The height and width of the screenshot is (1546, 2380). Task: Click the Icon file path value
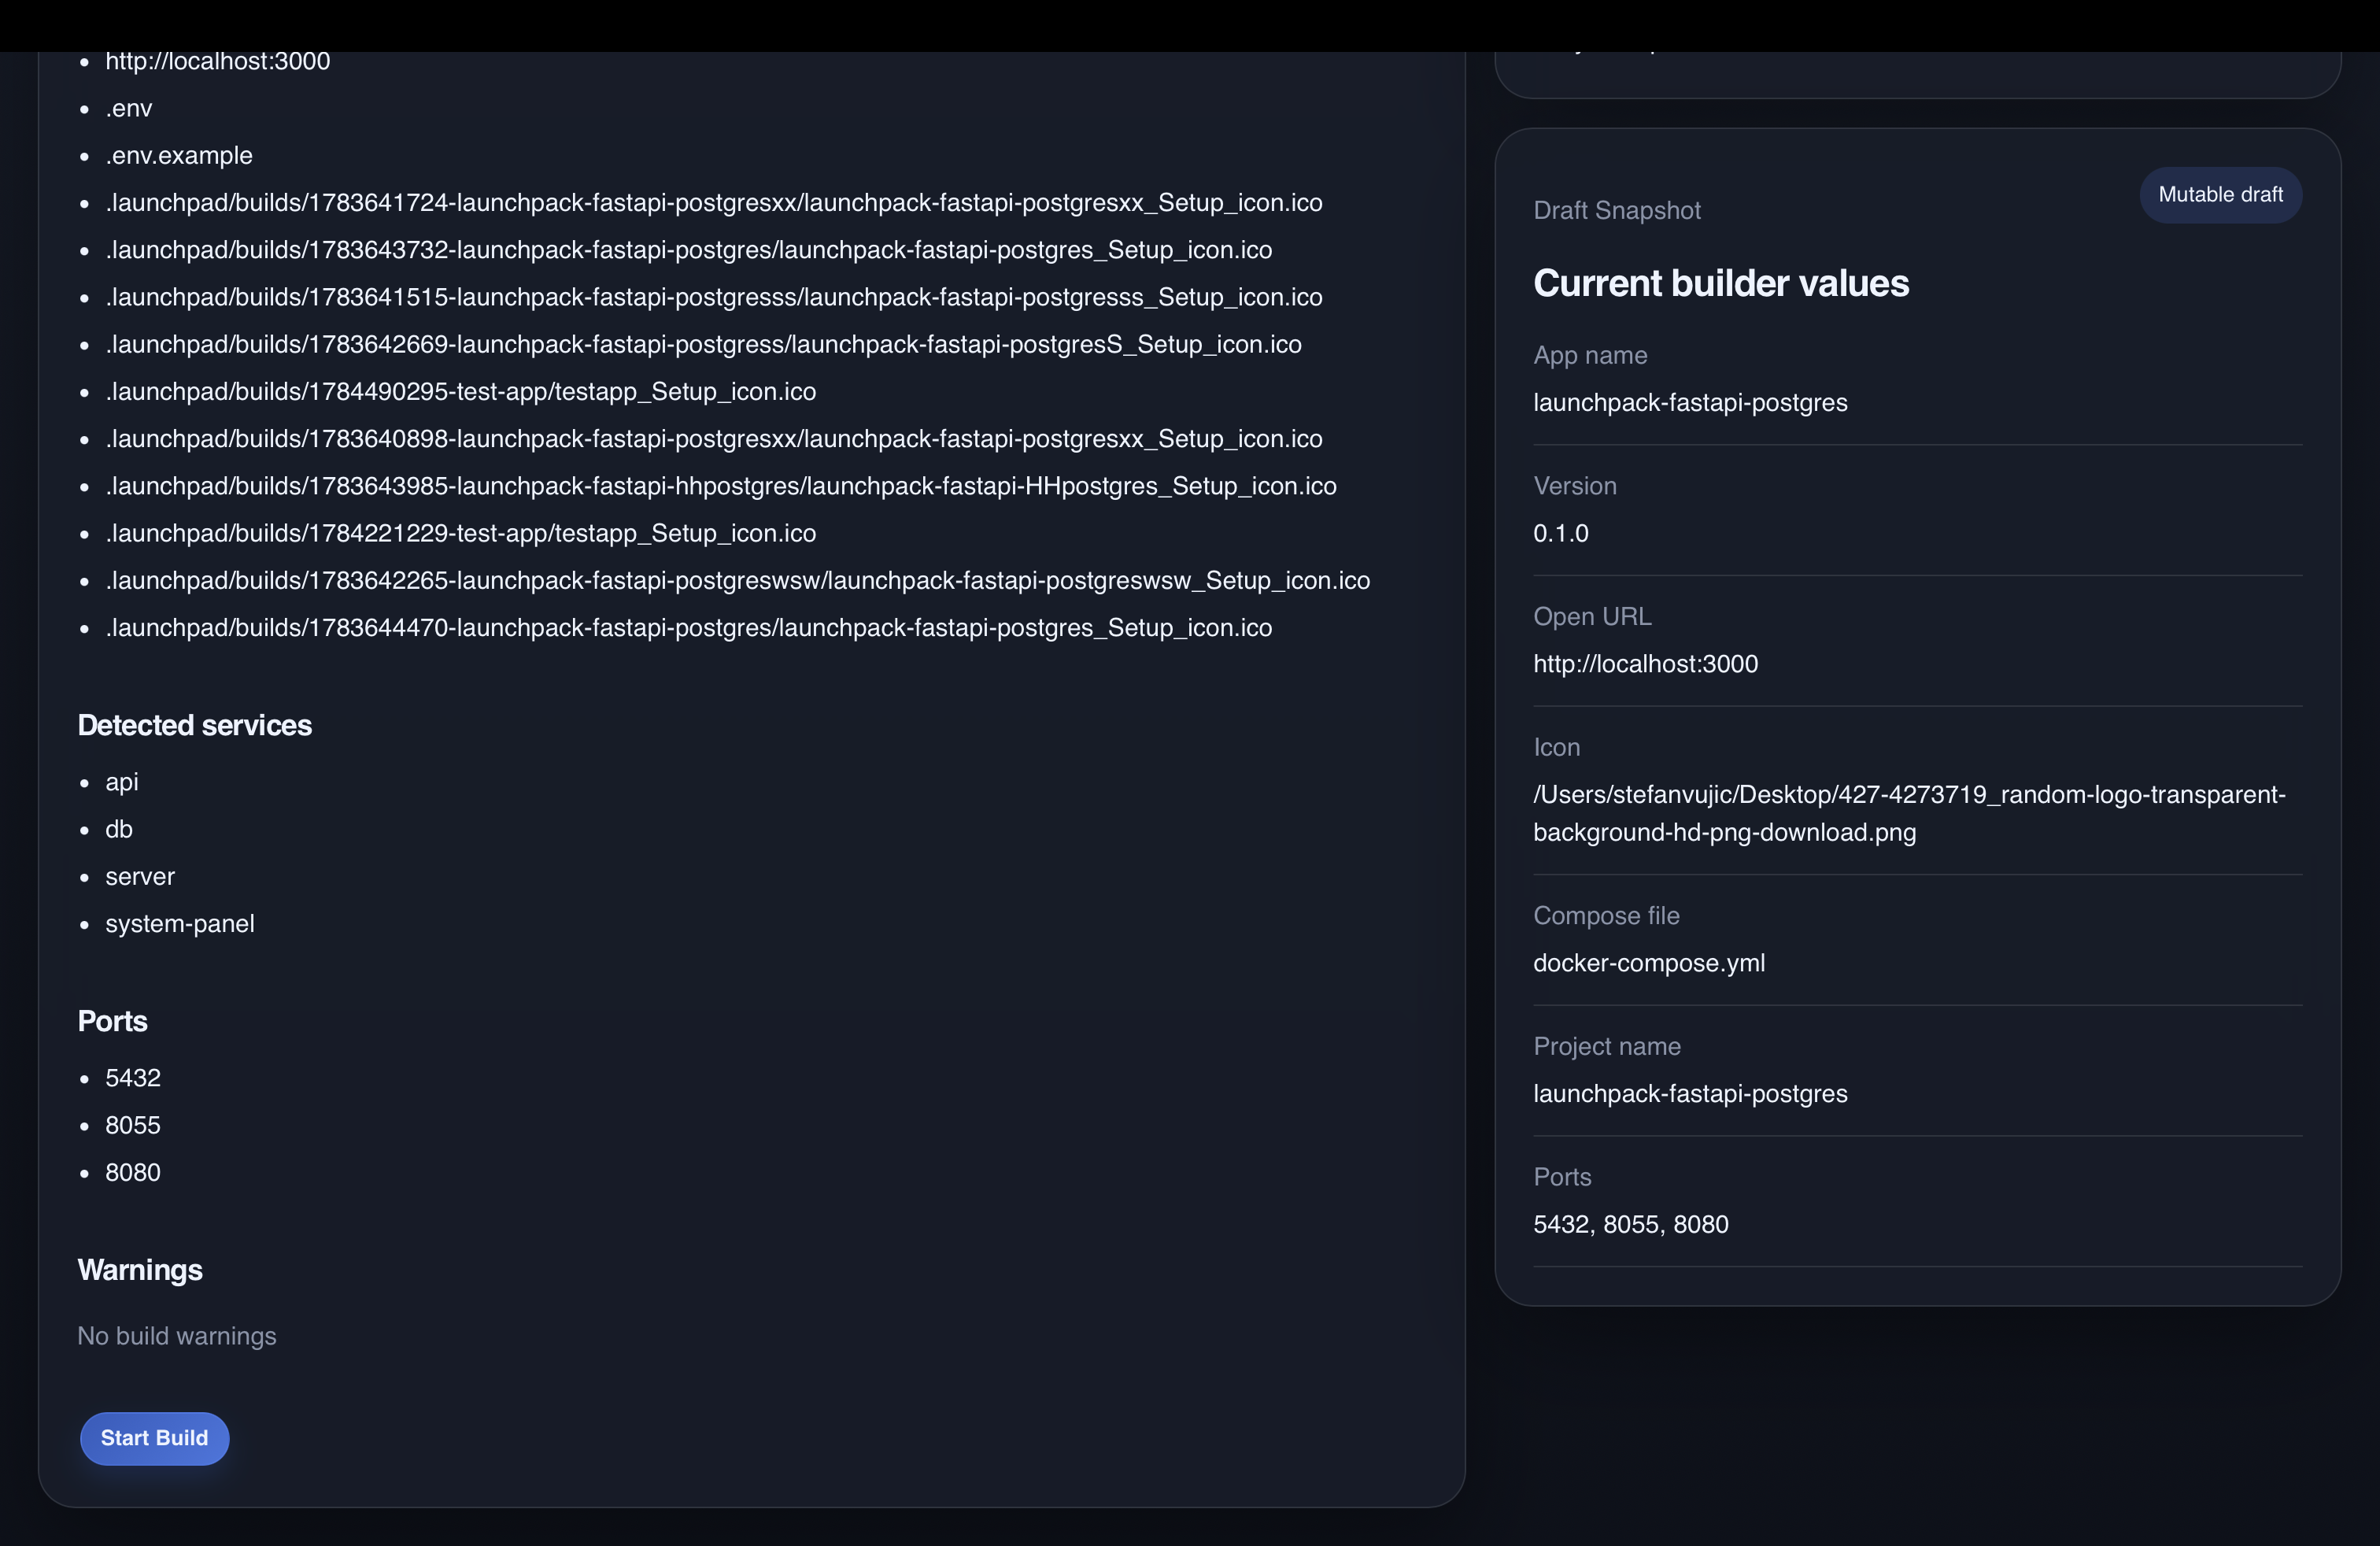click(x=1909, y=813)
